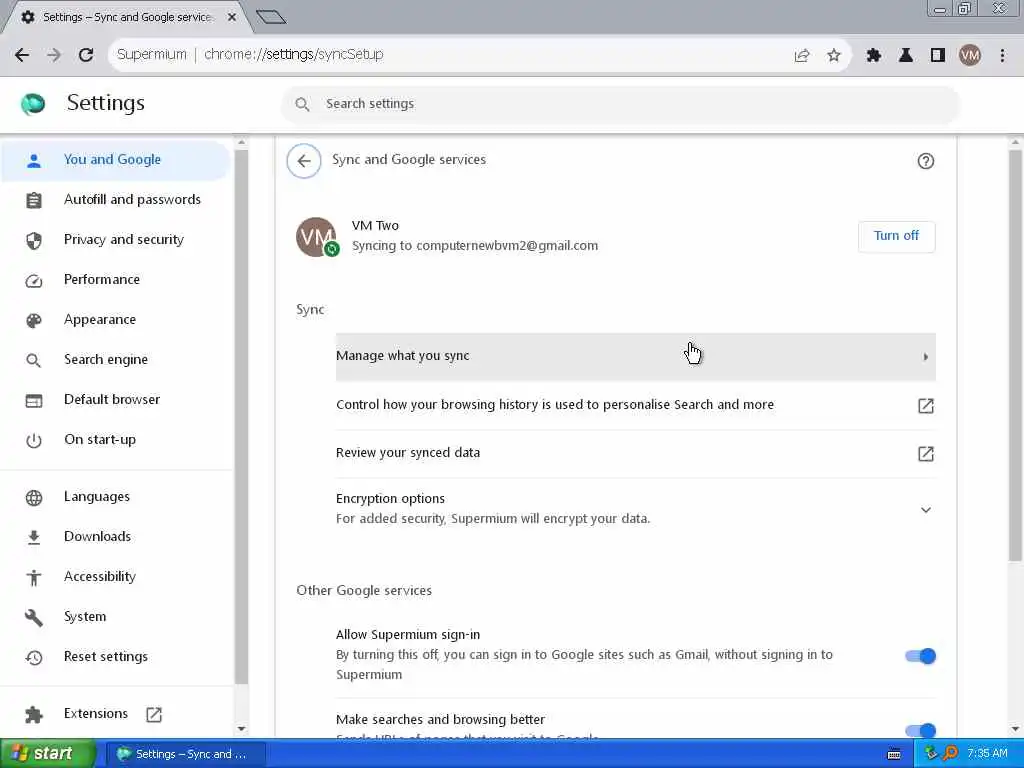Open the three-dot browser menu
The width and height of the screenshot is (1024, 768).
(1002, 55)
